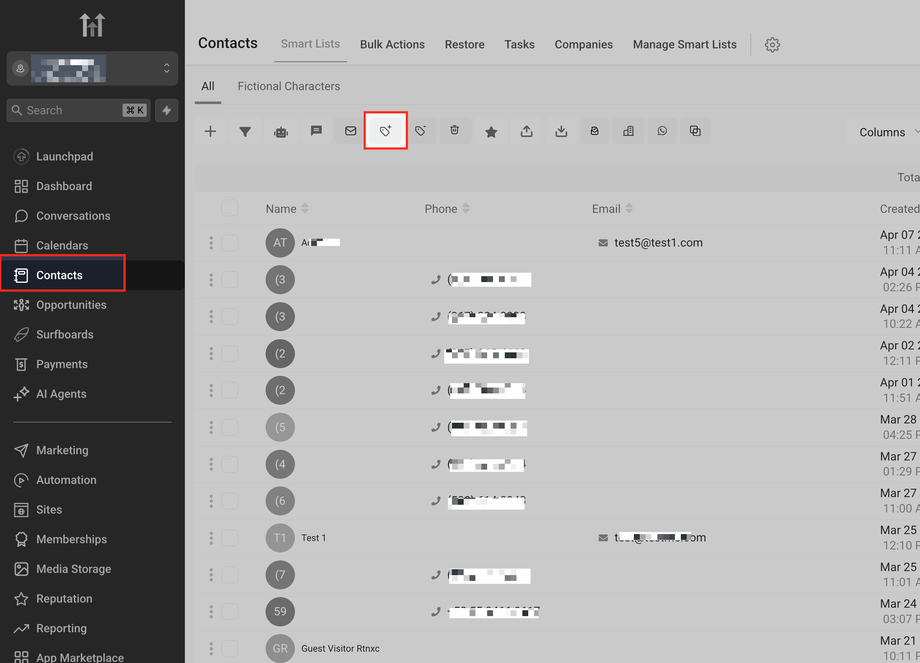This screenshot has height=663, width=920.
Task: Click the delete contacts trash icon
Action: 455,130
